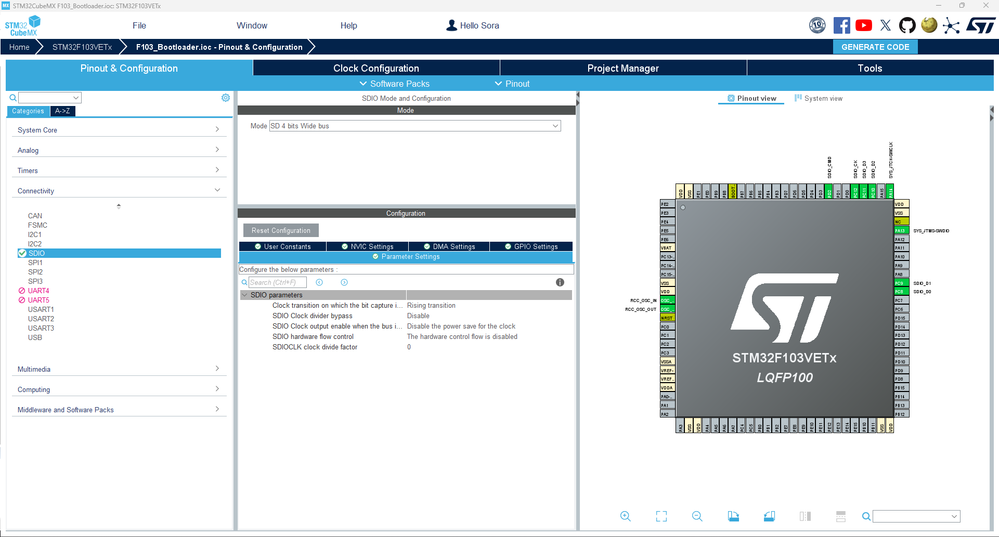The width and height of the screenshot is (999, 537).
Task: Toggle the horizontal split view icon
Action: pos(841,516)
